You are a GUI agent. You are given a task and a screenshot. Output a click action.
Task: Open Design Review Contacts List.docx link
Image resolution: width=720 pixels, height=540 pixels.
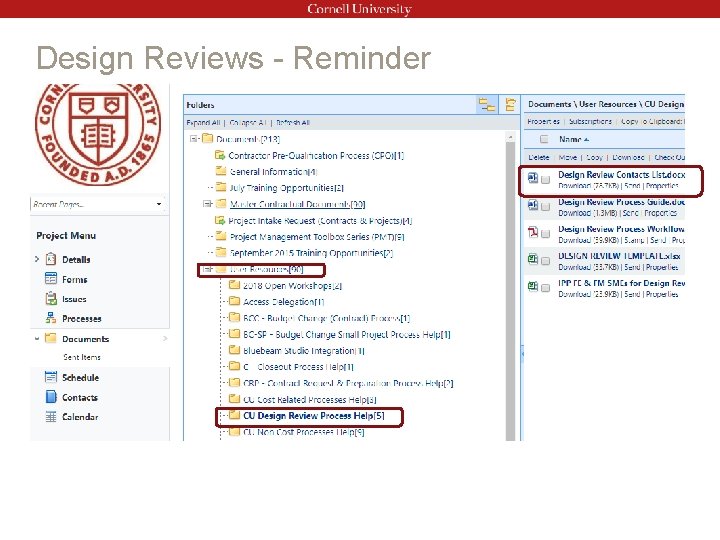(622, 174)
